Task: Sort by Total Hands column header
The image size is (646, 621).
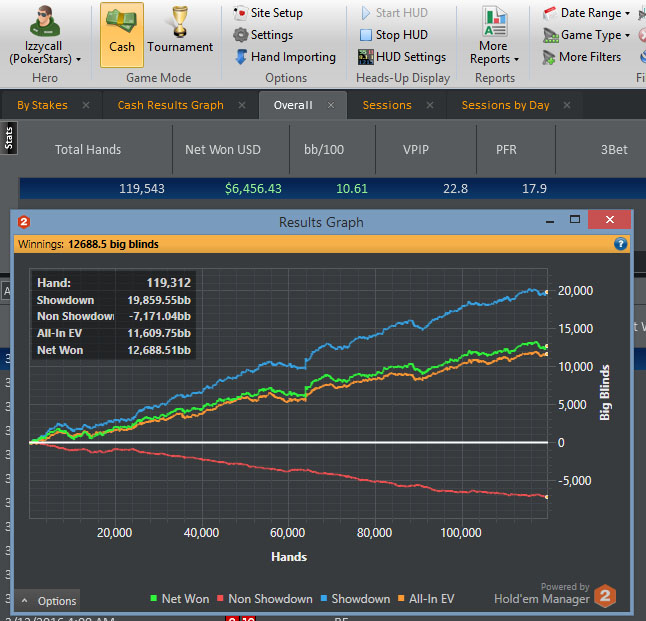Action: (x=88, y=150)
